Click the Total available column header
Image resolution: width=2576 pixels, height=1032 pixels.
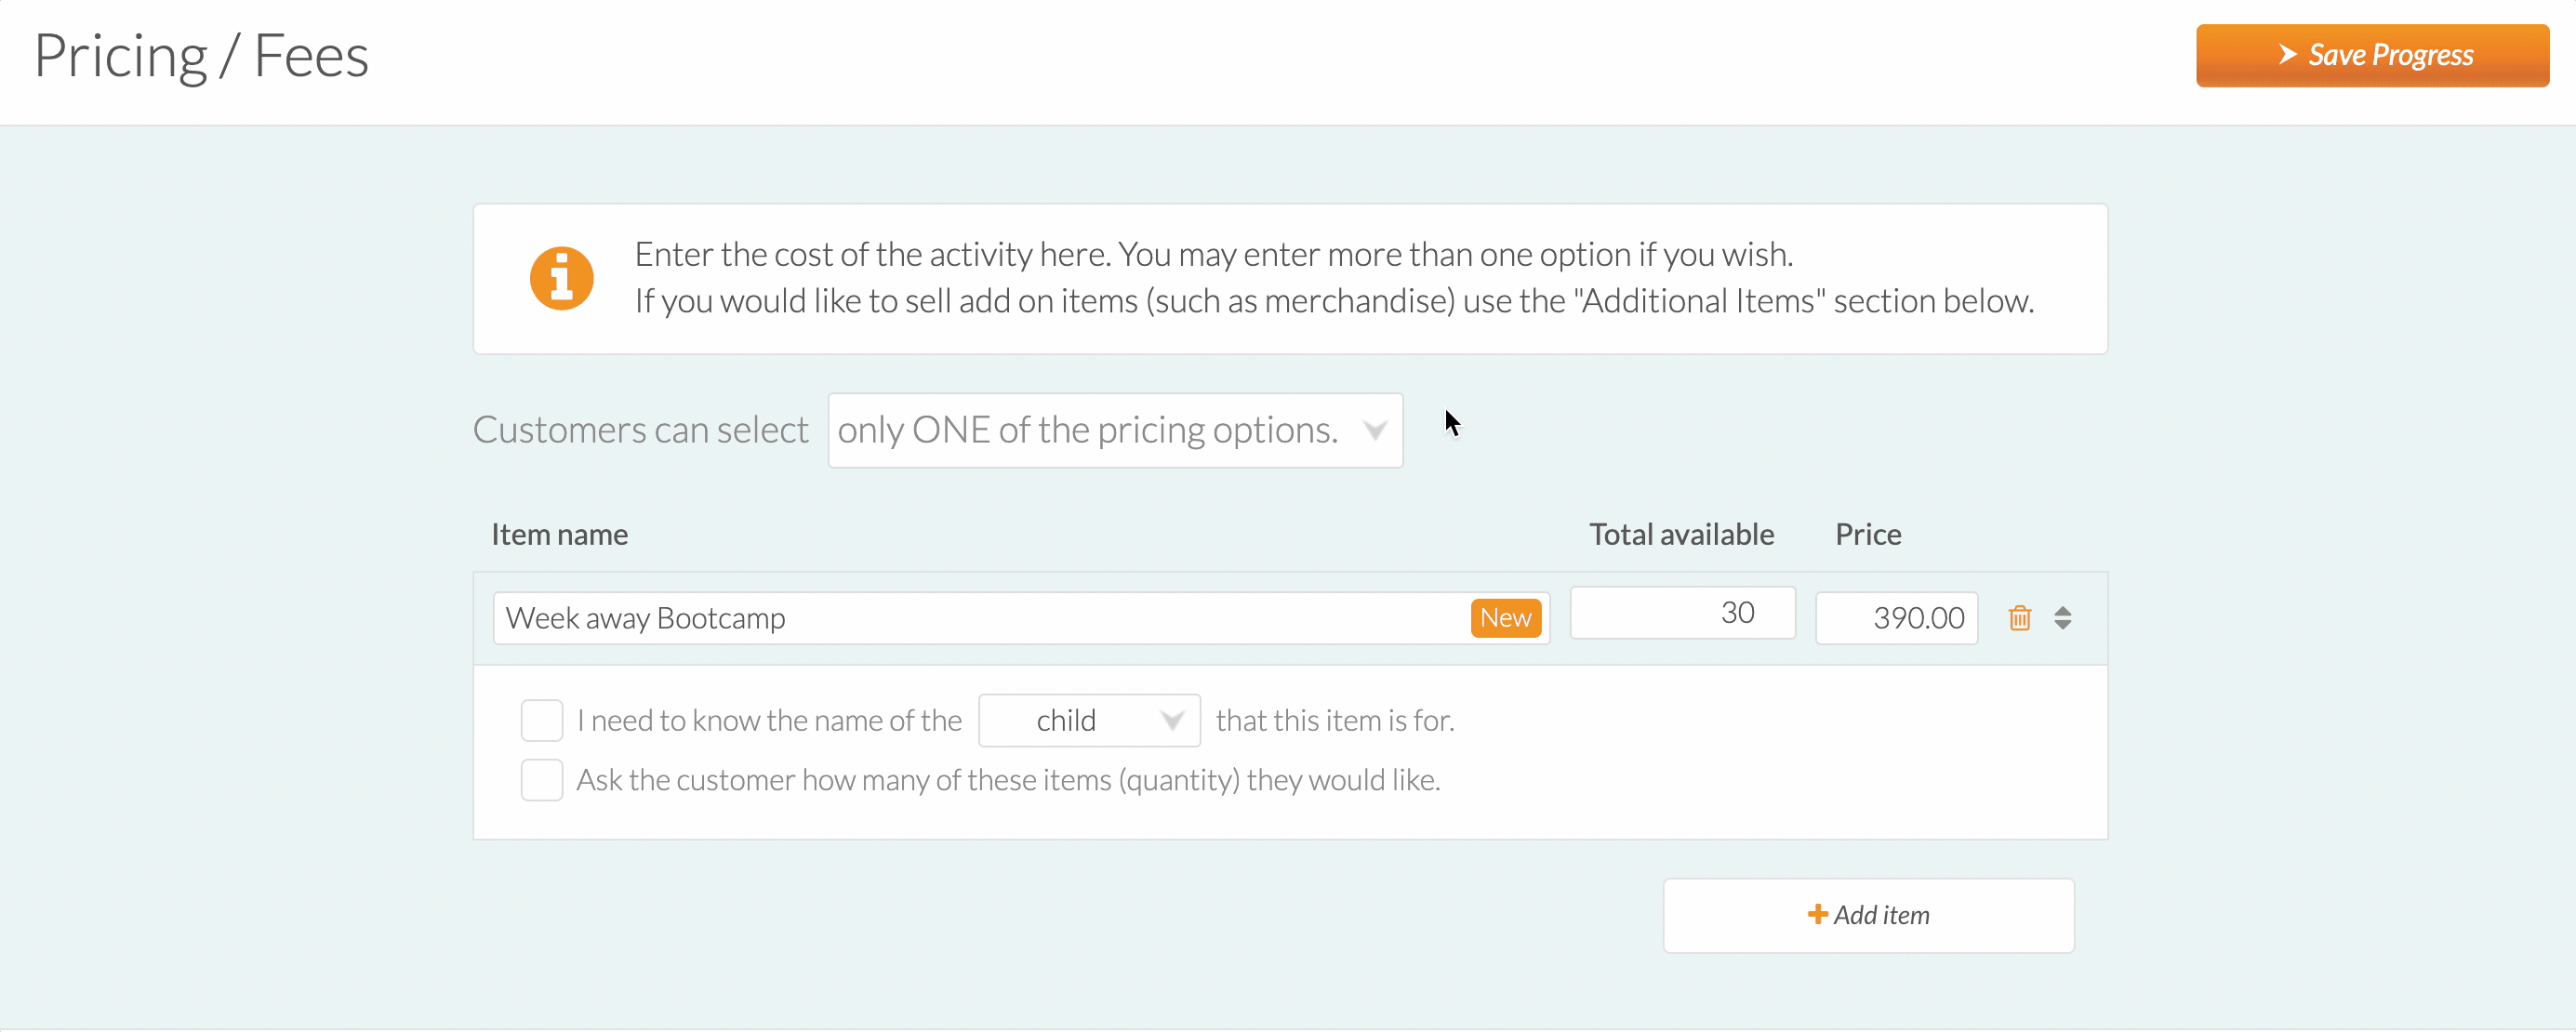click(1681, 534)
